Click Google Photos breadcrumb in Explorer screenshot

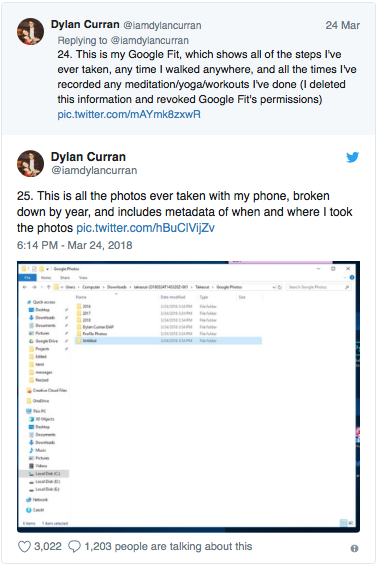pos(229,287)
